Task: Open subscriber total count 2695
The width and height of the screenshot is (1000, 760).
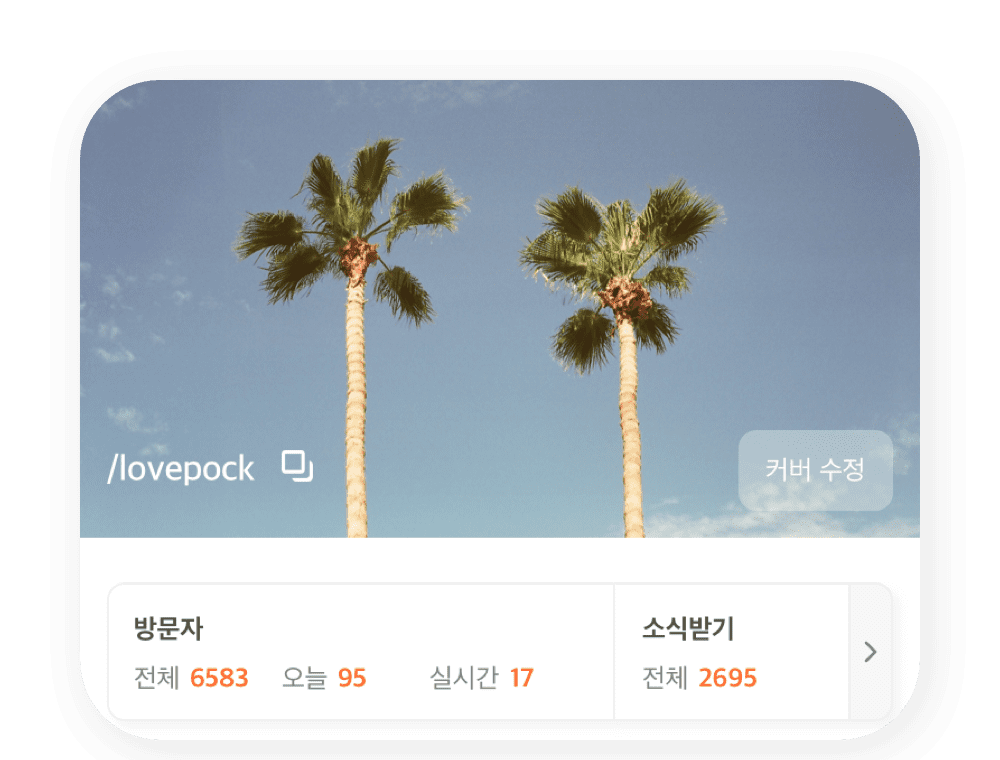Action: [x=727, y=677]
